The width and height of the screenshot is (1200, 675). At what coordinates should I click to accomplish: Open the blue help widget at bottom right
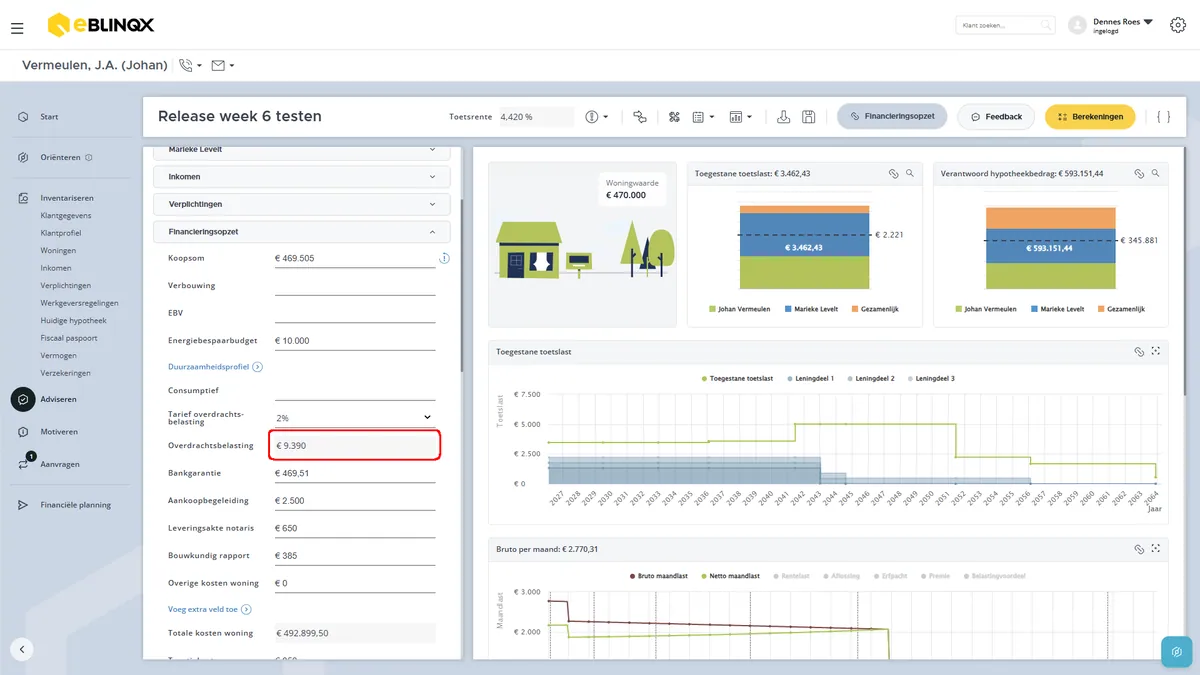[x=1176, y=651]
